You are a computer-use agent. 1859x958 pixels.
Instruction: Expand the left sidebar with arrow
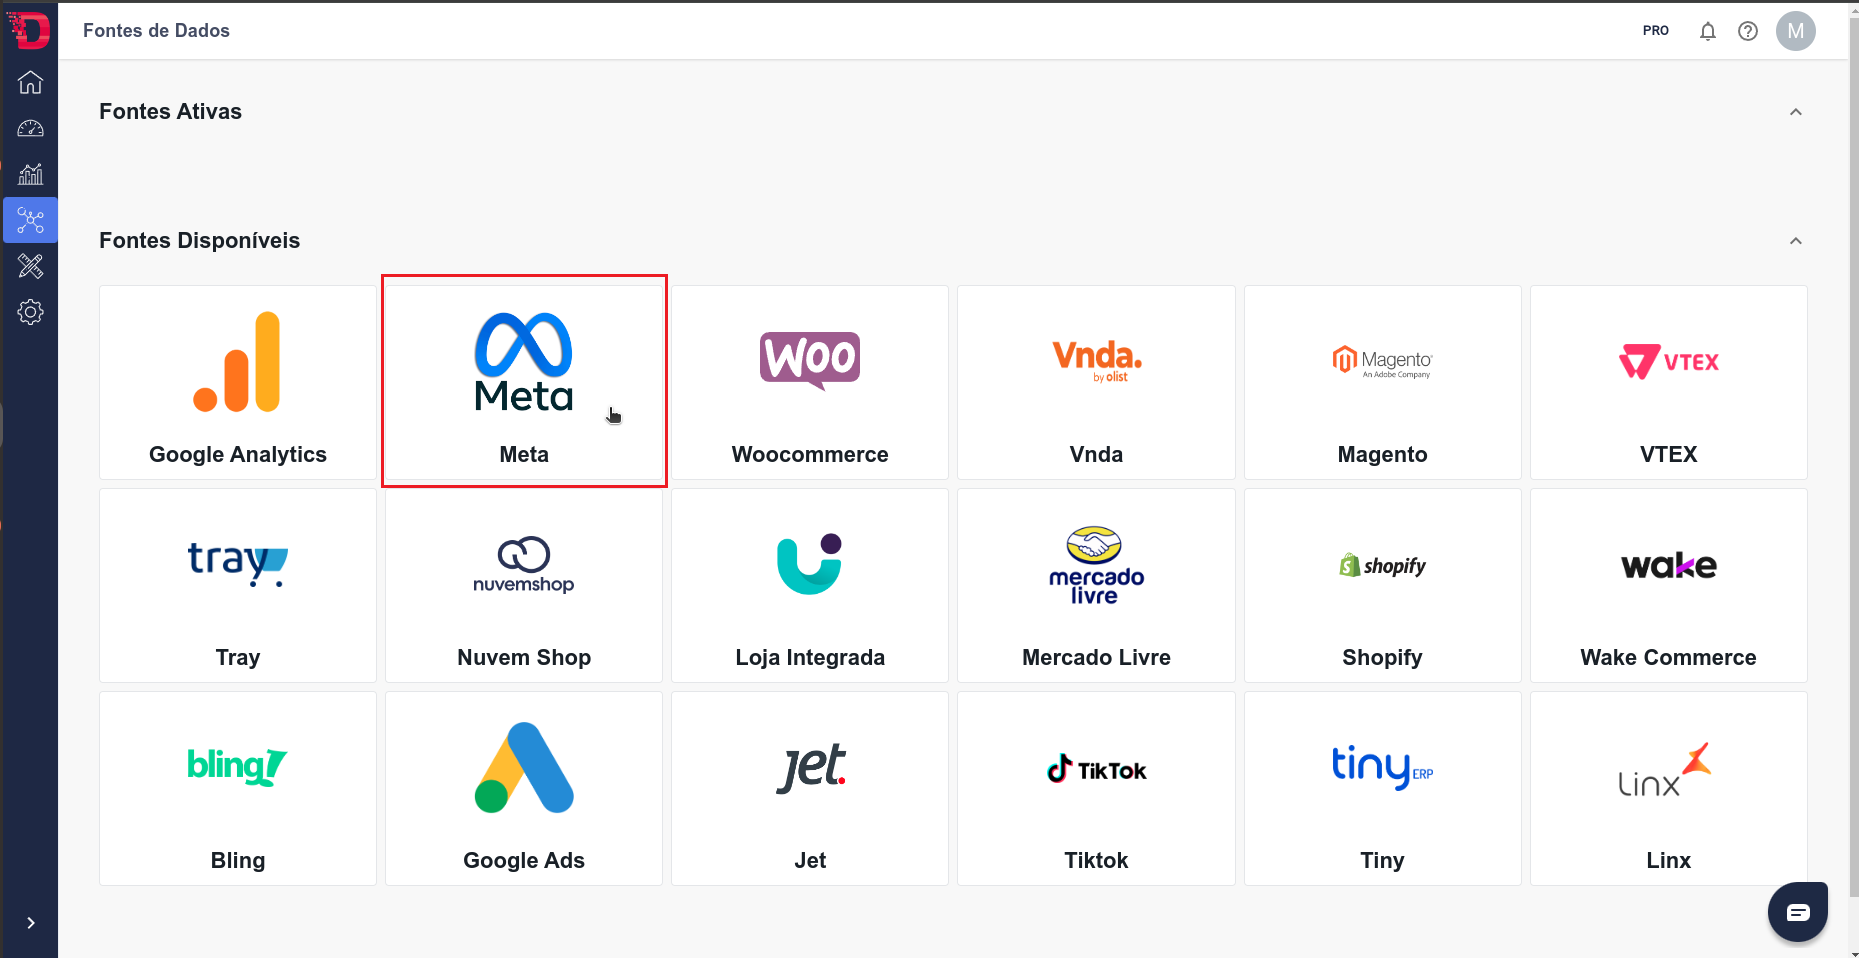click(x=31, y=923)
